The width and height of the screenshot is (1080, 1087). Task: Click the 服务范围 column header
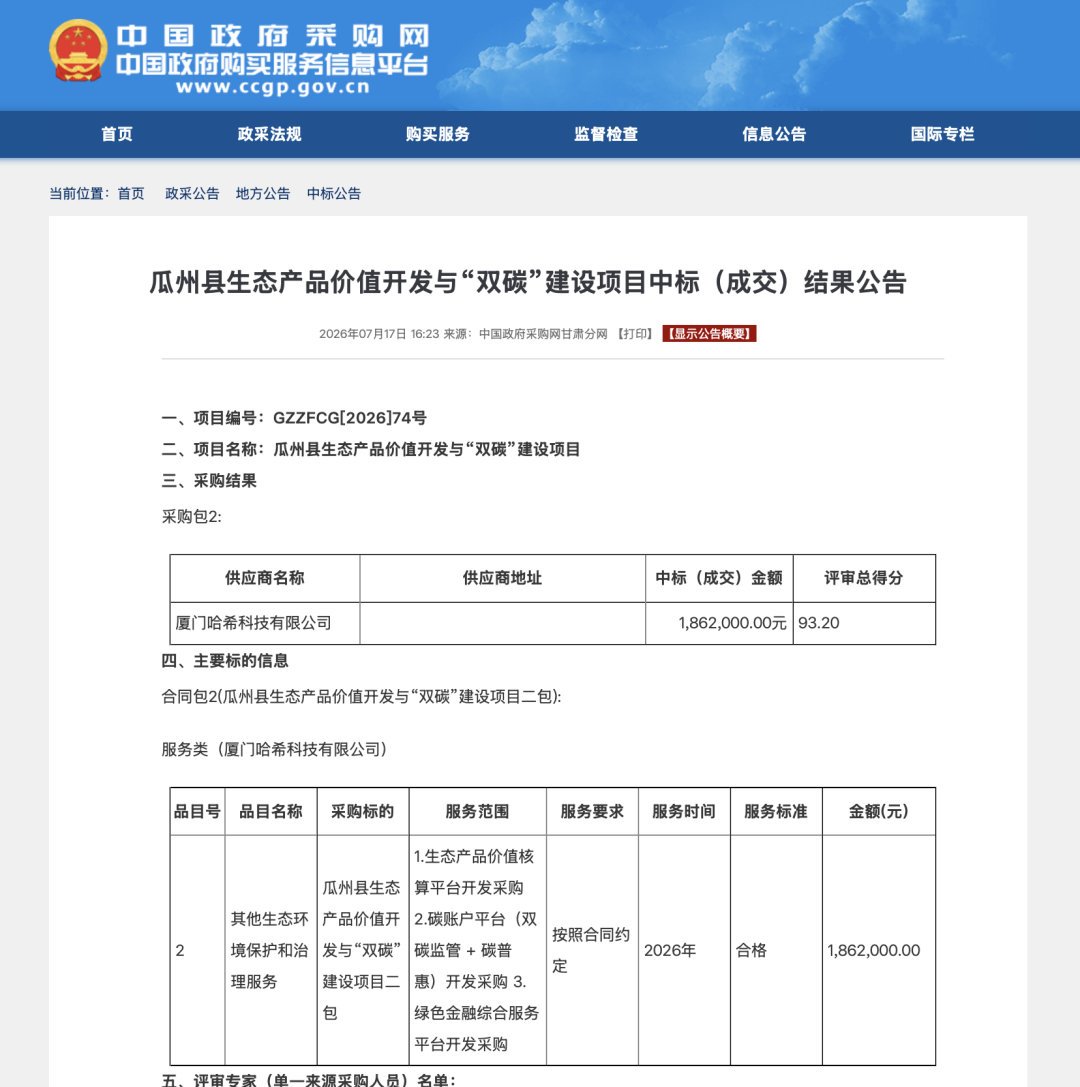click(x=478, y=812)
